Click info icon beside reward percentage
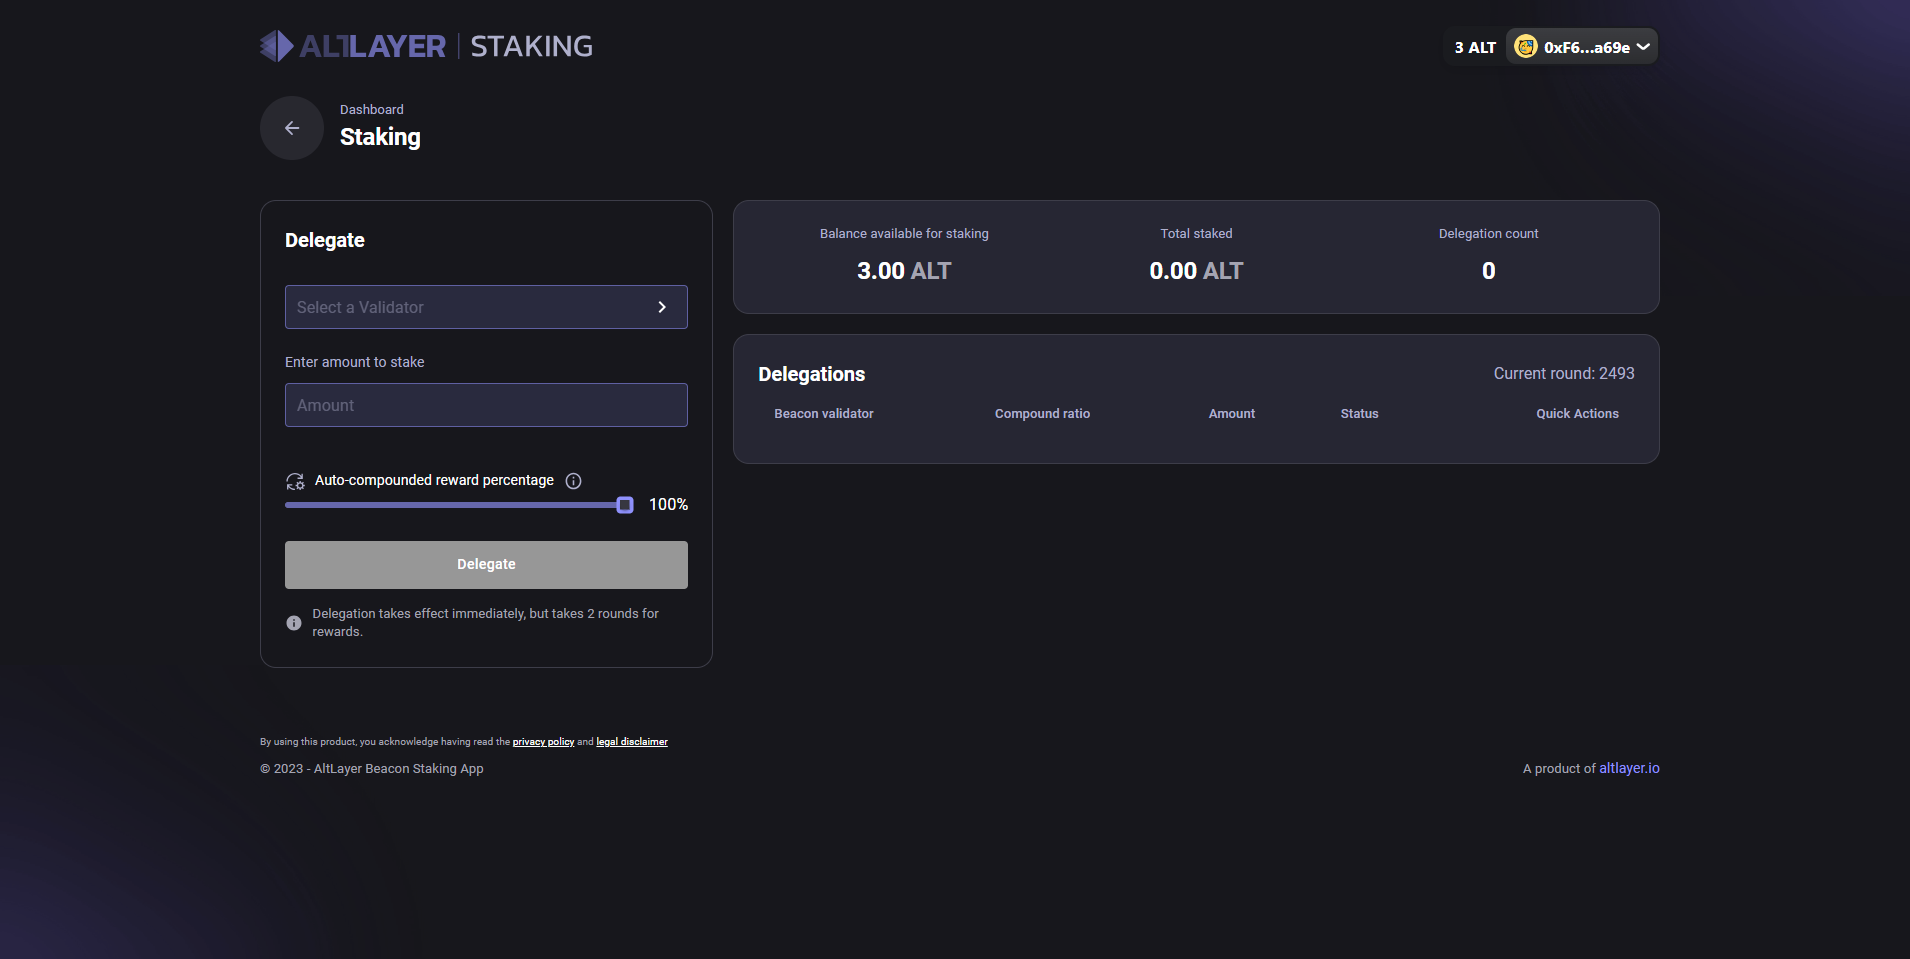This screenshot has width=1910, height=959. (573, 481)
